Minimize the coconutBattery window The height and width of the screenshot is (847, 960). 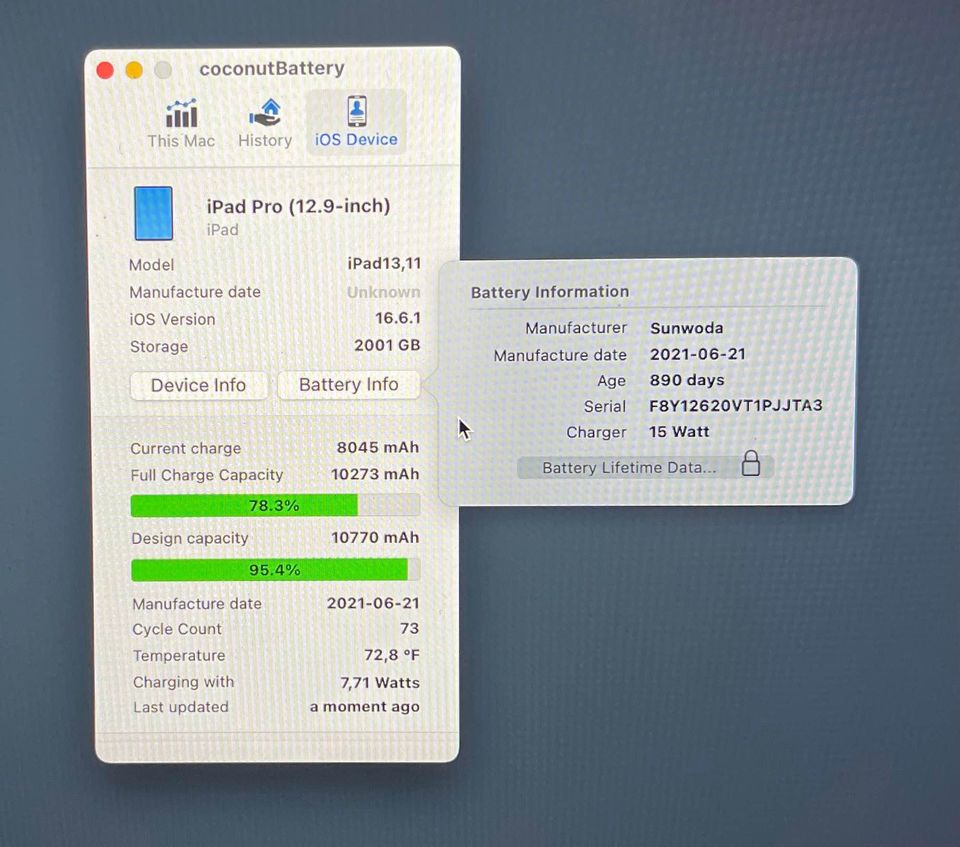point(134,70)
